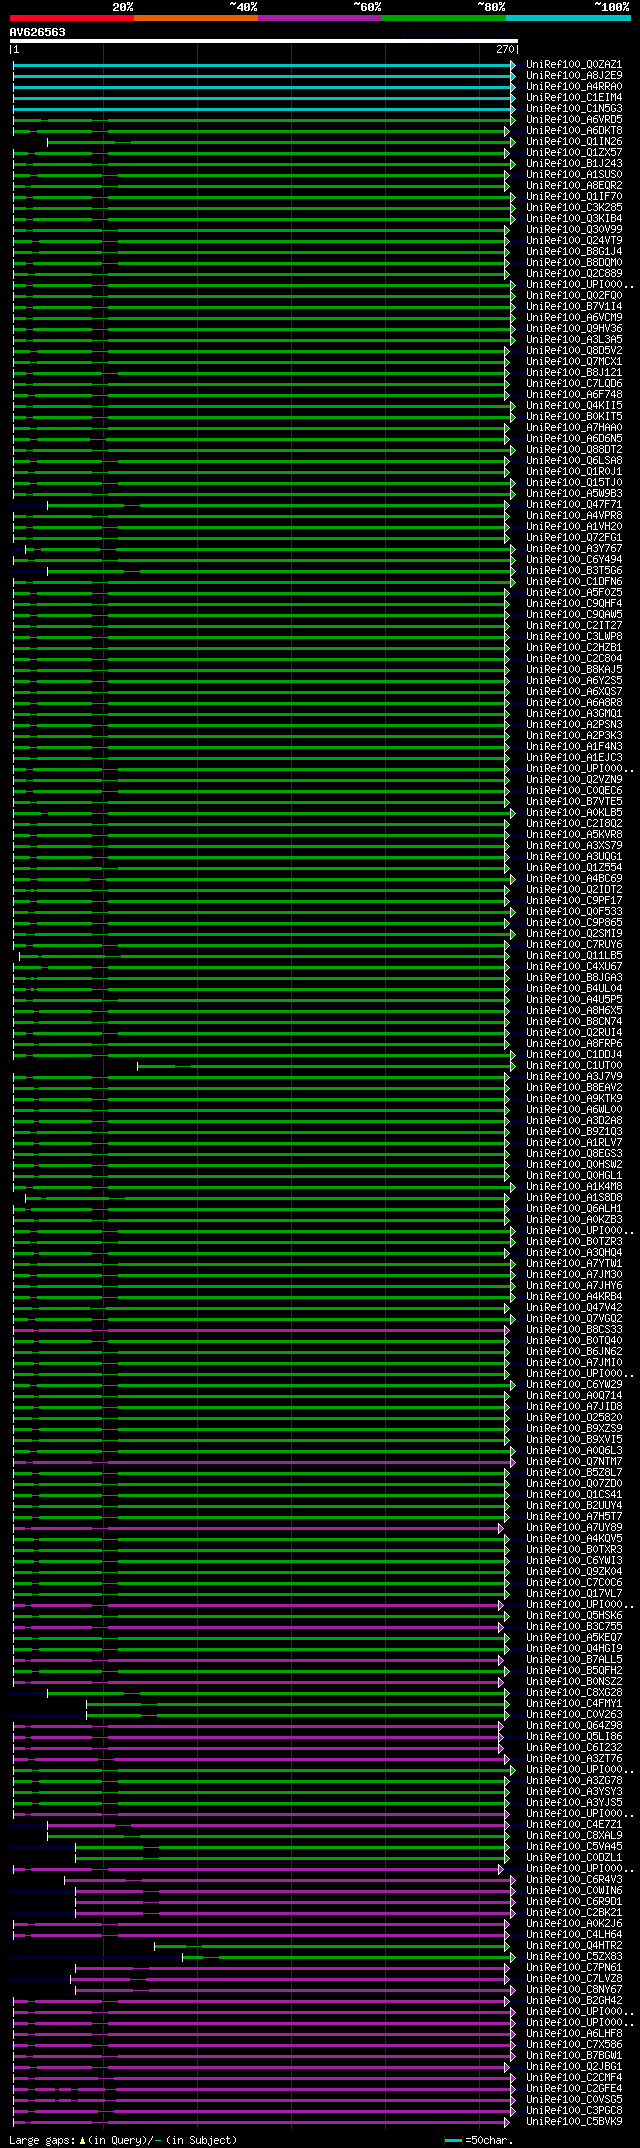Select label UniRef100_B8CS33
640x2148 pixels.
574,1329
